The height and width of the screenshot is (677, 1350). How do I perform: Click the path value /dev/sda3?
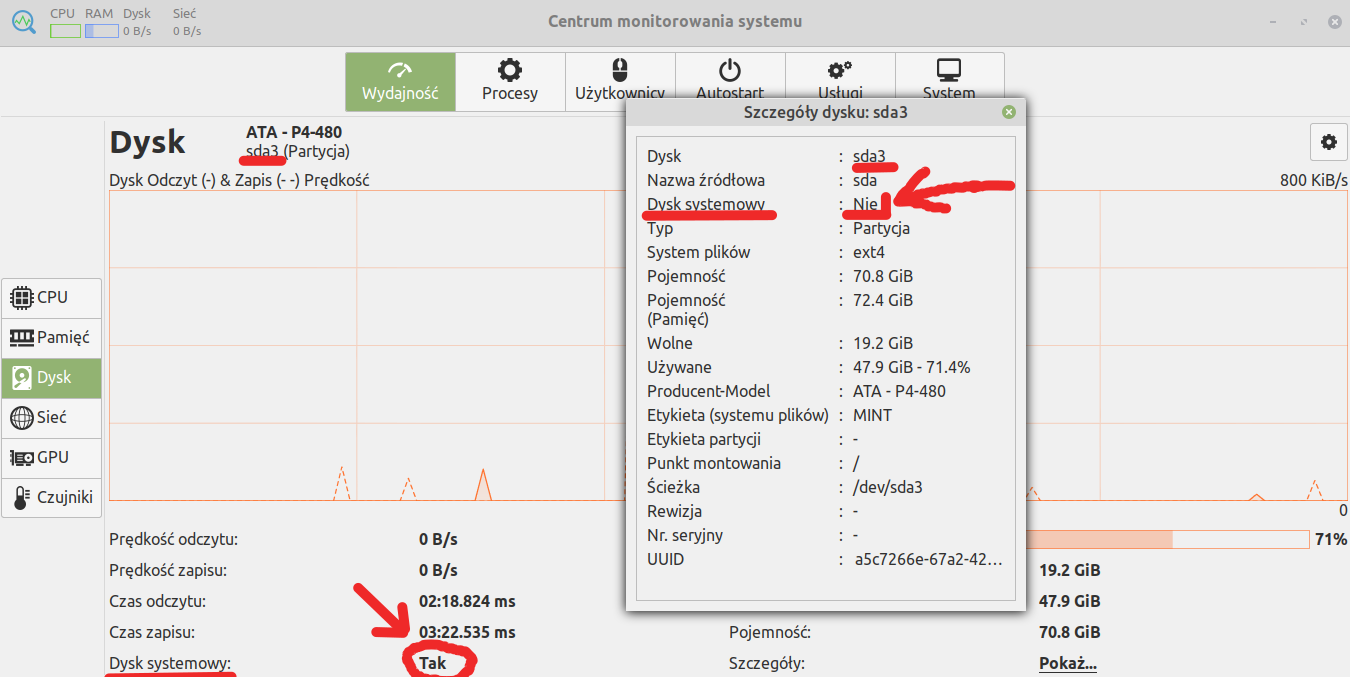[888, 488]
